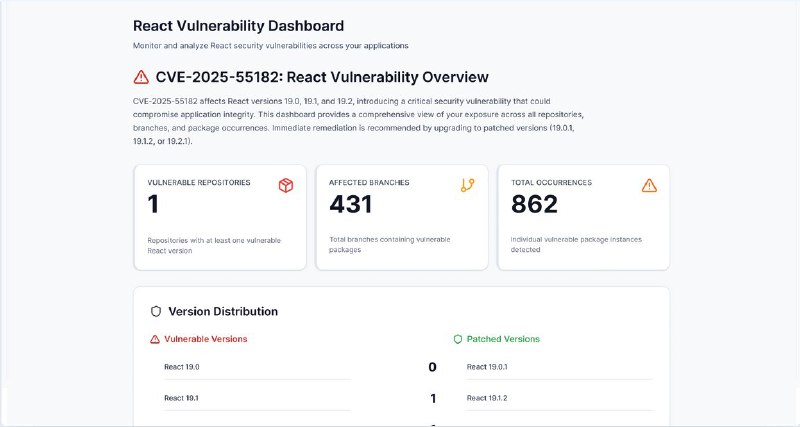Click the Version Distribution section title
The width and height of the screenshot is (800, 427).
(223, 311)
